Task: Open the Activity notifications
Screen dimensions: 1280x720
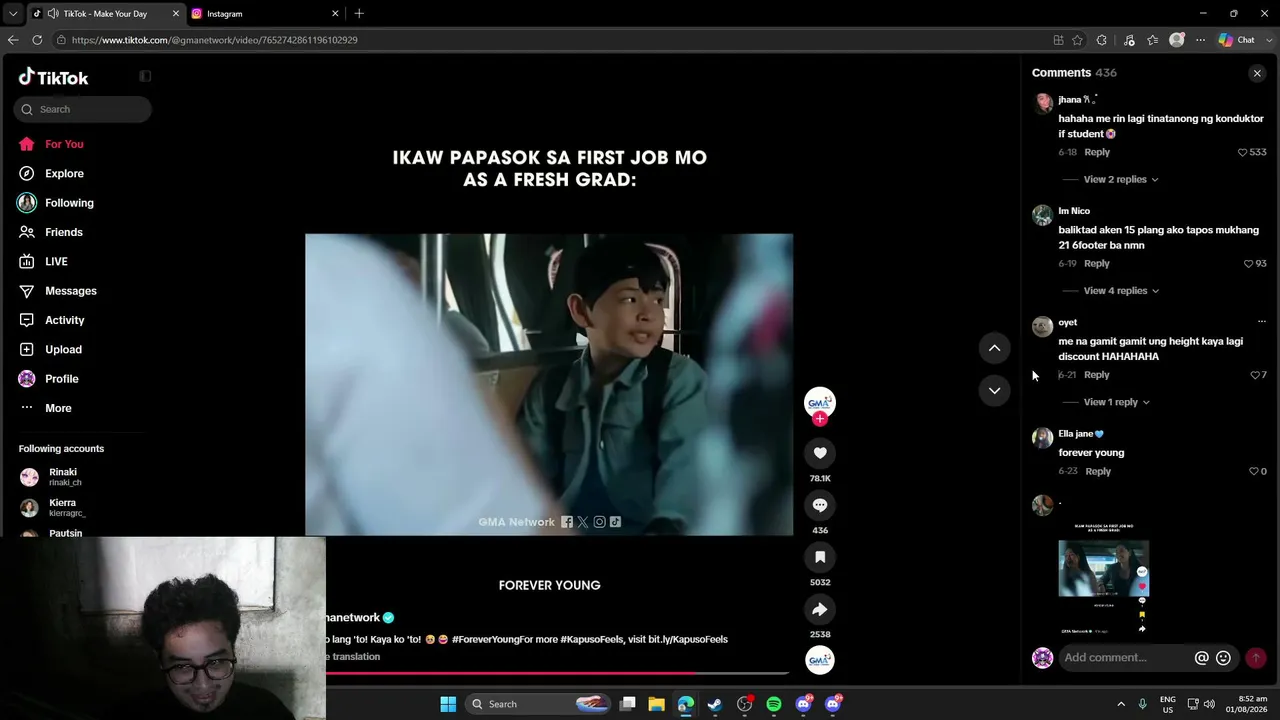Action: tap(65, 320)
